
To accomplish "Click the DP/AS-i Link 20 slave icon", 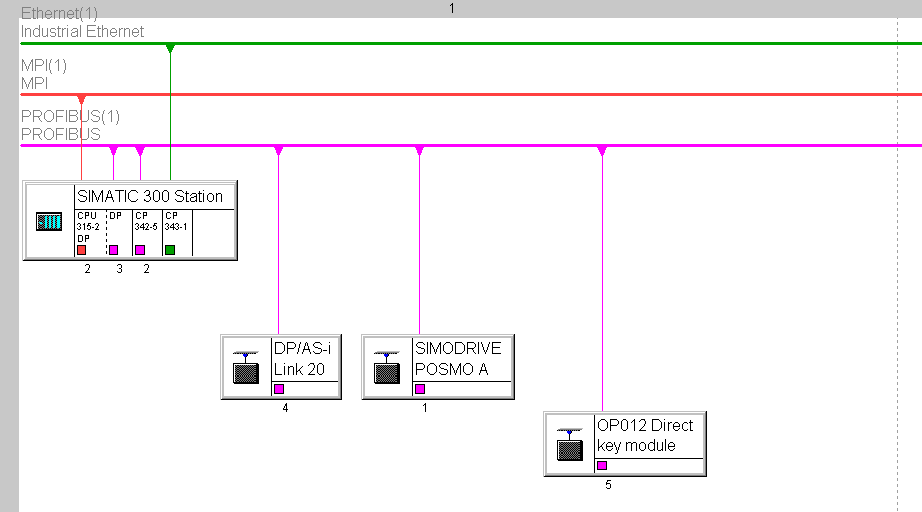I will (x=246, y=367).
